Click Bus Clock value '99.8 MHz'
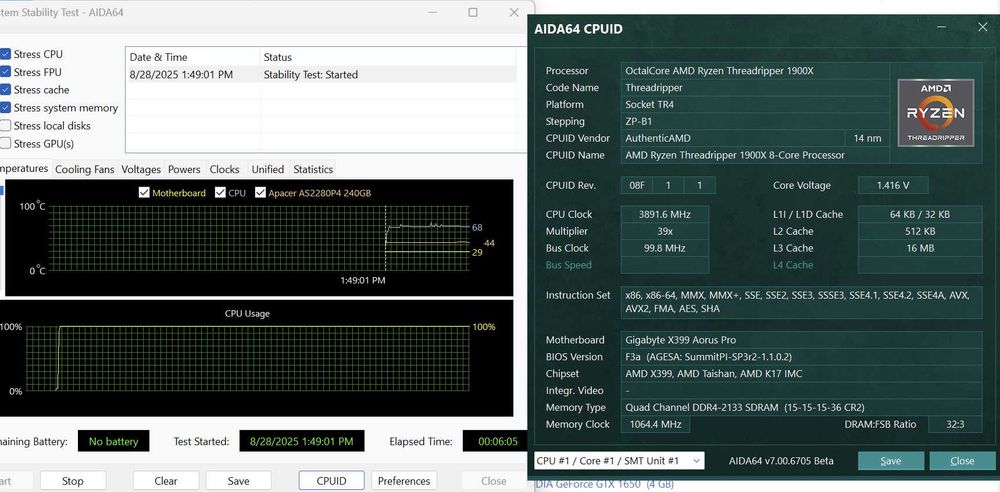Image resolution: width=1000 pixels, height=492 pixels. (x=665, y=248)
